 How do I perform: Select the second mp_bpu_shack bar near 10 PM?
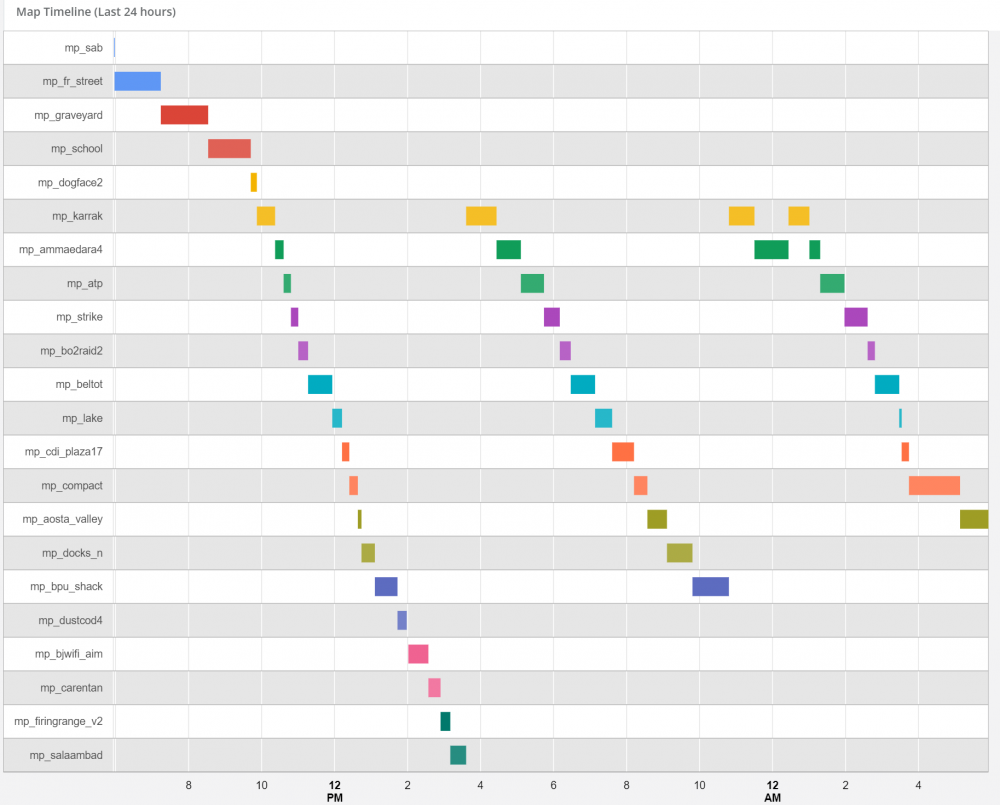[x=710, y=587]
